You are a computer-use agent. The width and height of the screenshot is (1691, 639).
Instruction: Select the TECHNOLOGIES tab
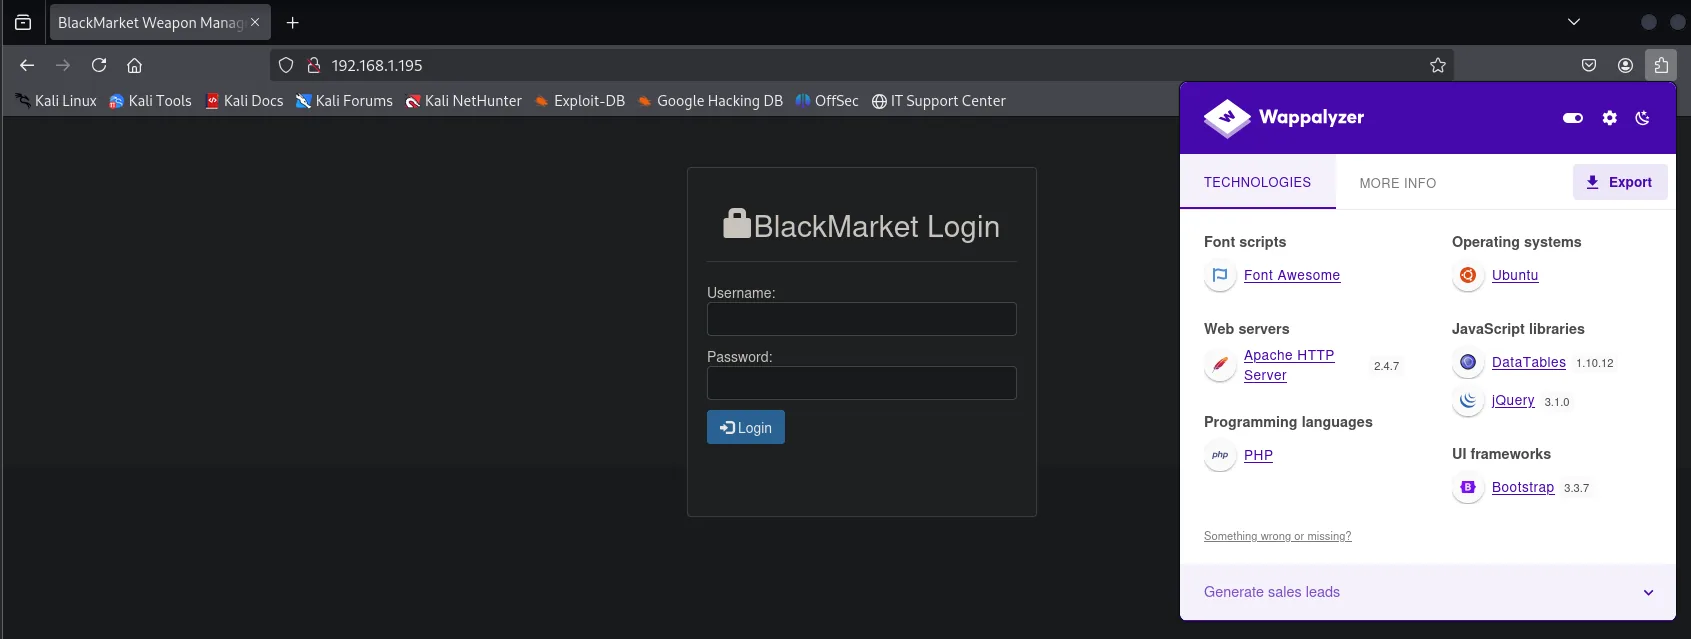[1257, 182]
